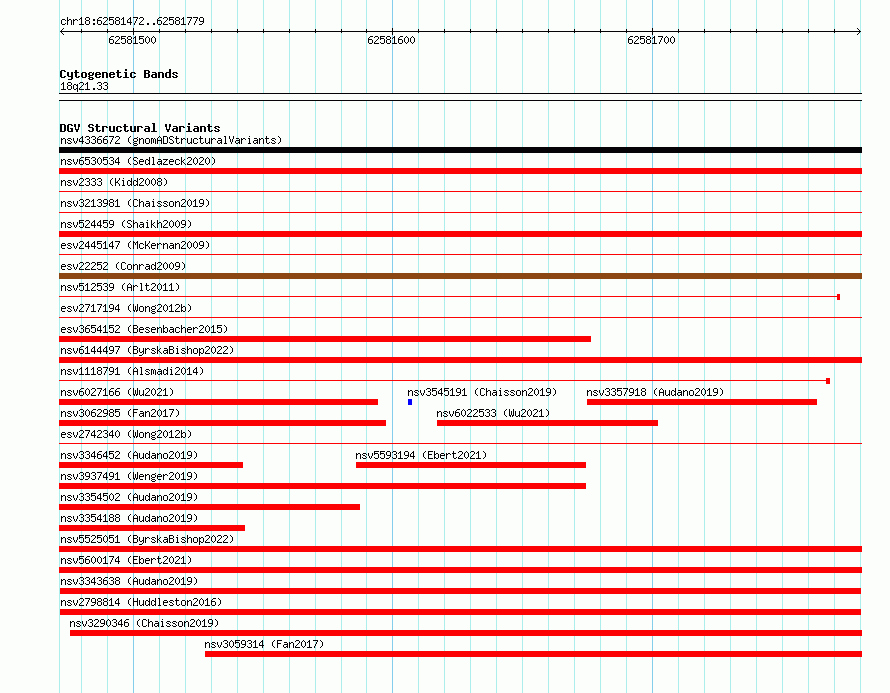Image resolution: width=890 pixels, height=693 pixels.
Task: Click nsv5600174 (Ebert2021) label
Action: [126, 560]
